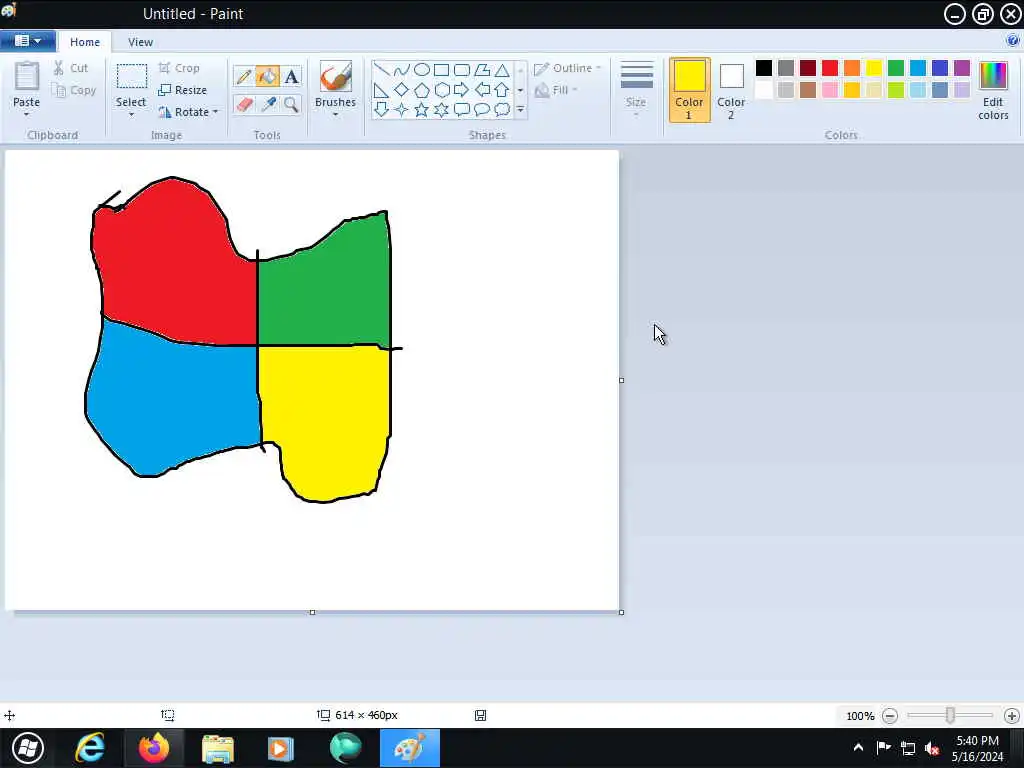The image size is (1024, 768).
Task: Choose the Left arrow shape
Action: (482, 90)
